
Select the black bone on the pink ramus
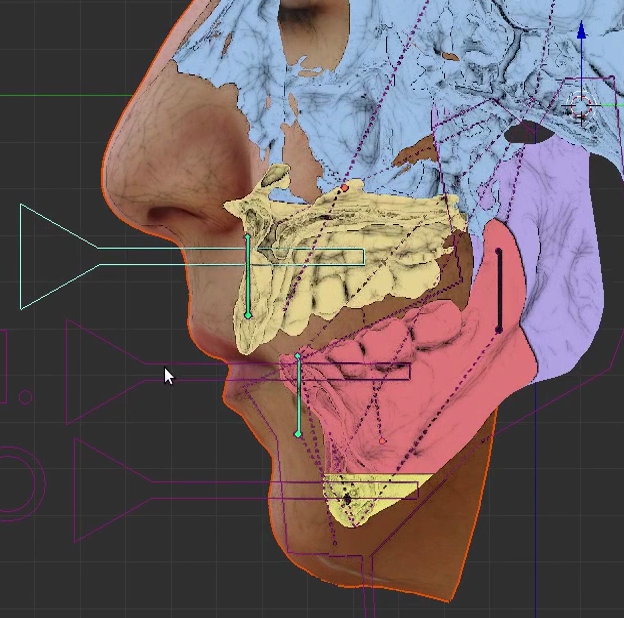tap(499, 290)
